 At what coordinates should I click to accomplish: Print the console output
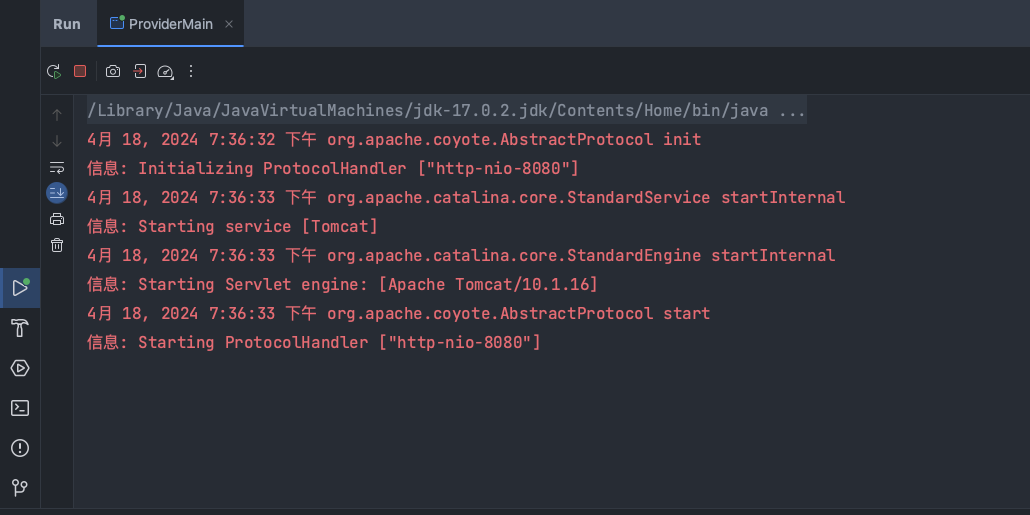point(57,219)
